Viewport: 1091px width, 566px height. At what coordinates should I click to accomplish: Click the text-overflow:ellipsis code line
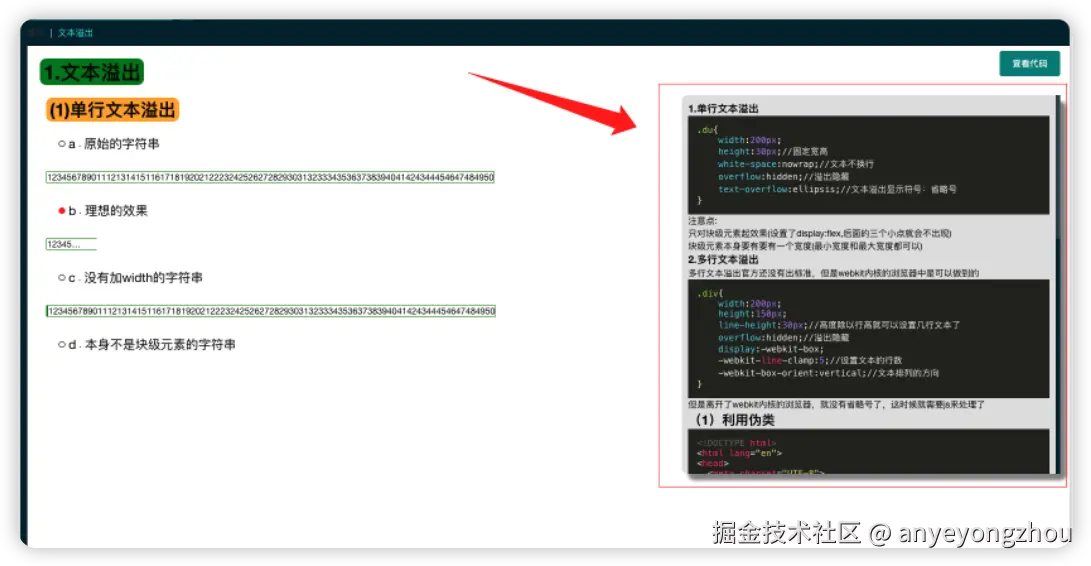tap(837, 189)
